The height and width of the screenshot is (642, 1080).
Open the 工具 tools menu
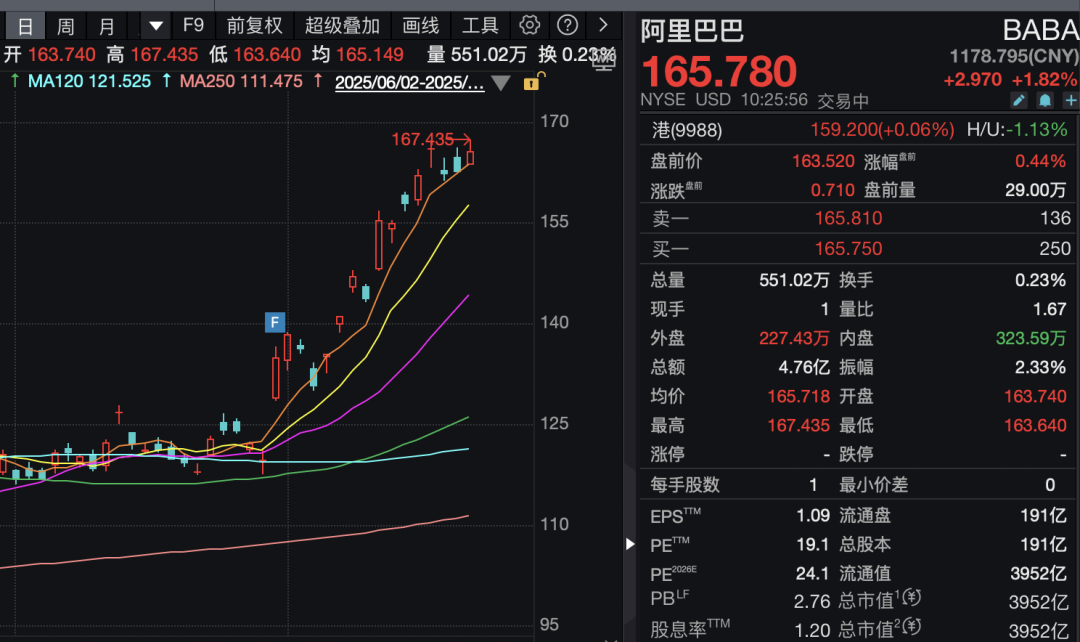tap(480, 26)
